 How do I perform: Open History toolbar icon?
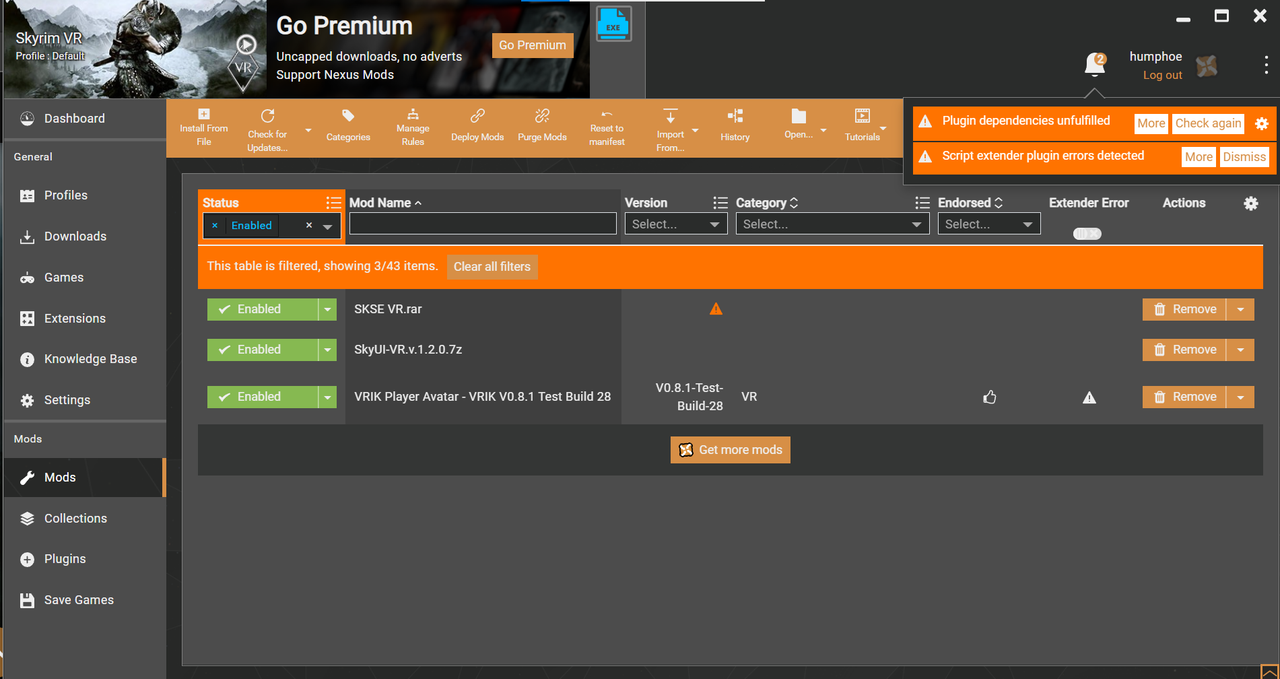click(x=735, y=117)
